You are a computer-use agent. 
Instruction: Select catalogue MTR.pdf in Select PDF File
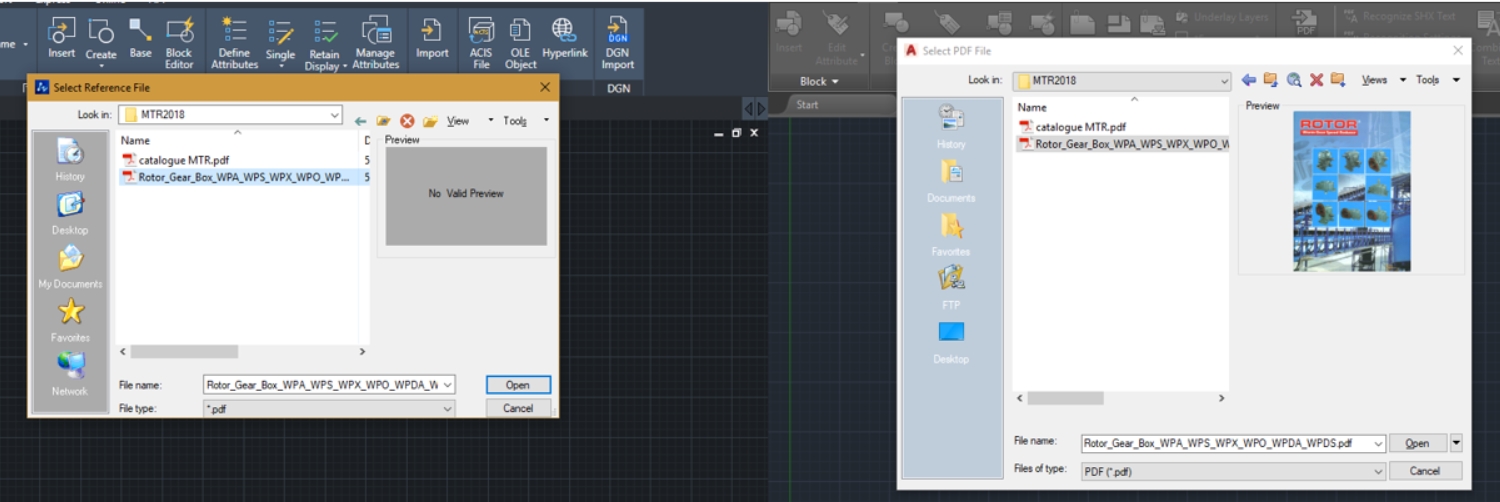click(1073, 127)
